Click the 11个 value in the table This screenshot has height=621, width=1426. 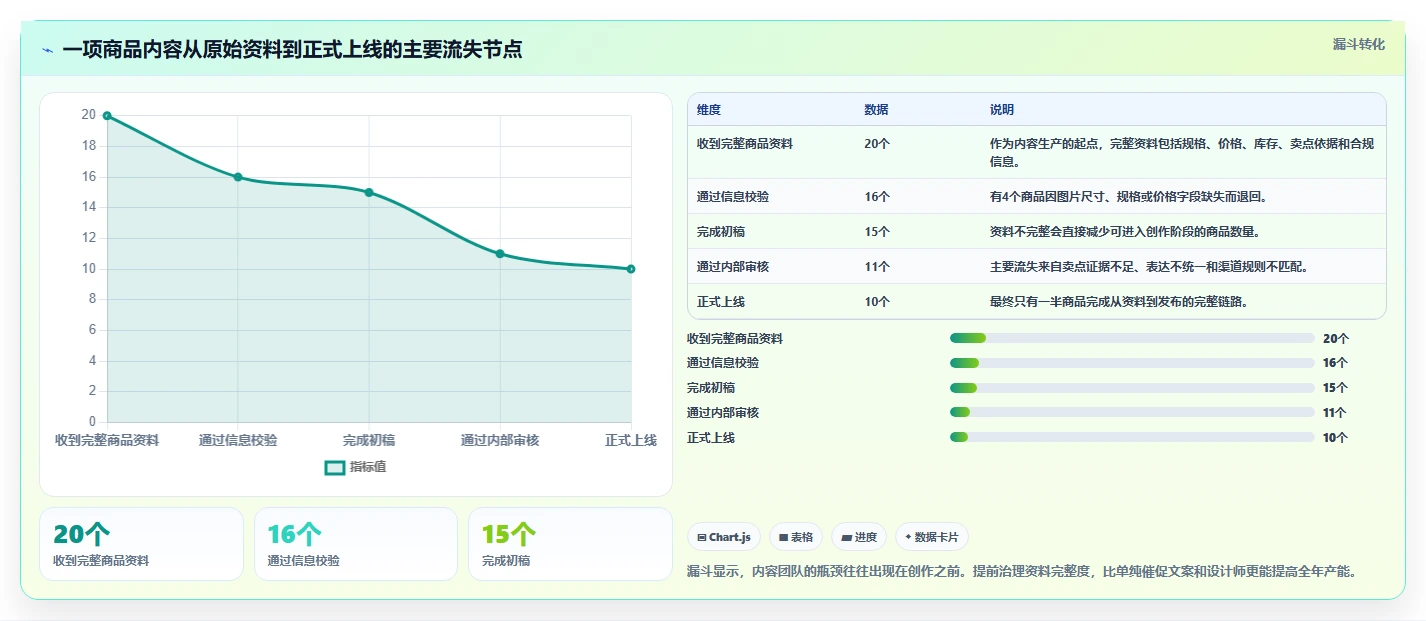coord(877,267)
